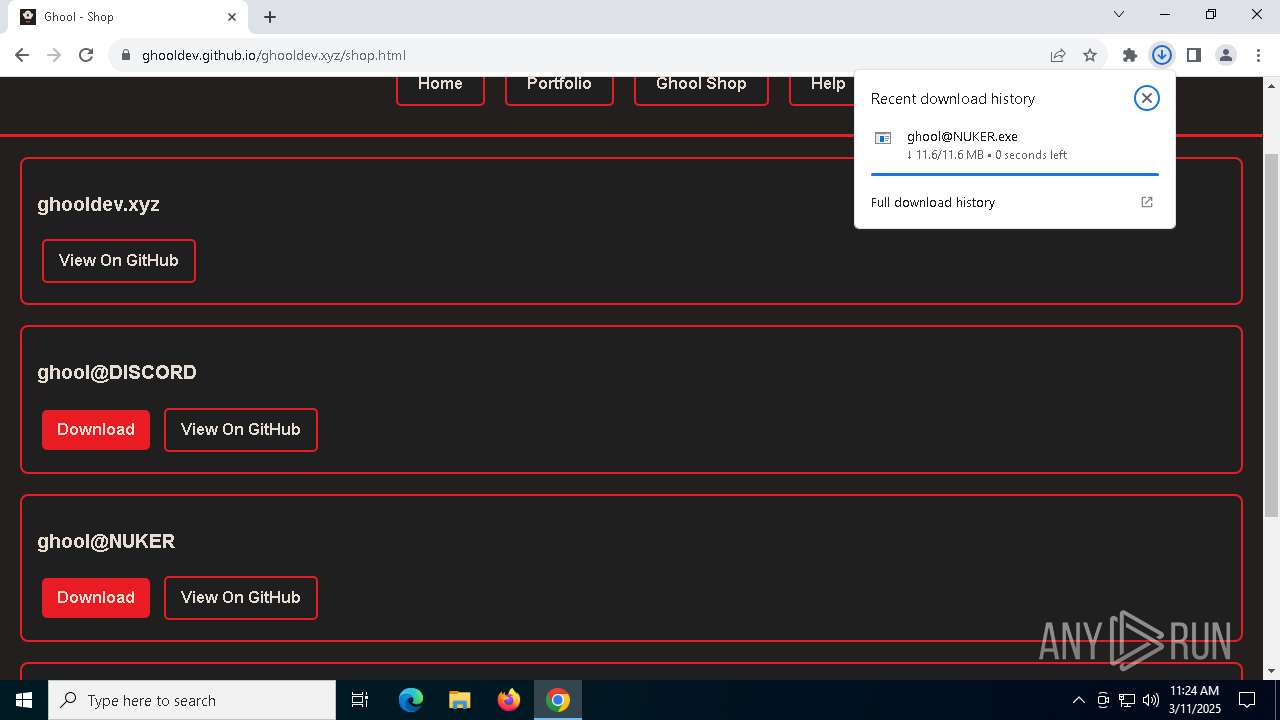1280x720 pixels.
Task: Click the share page icon
Action: point(1058,55)
